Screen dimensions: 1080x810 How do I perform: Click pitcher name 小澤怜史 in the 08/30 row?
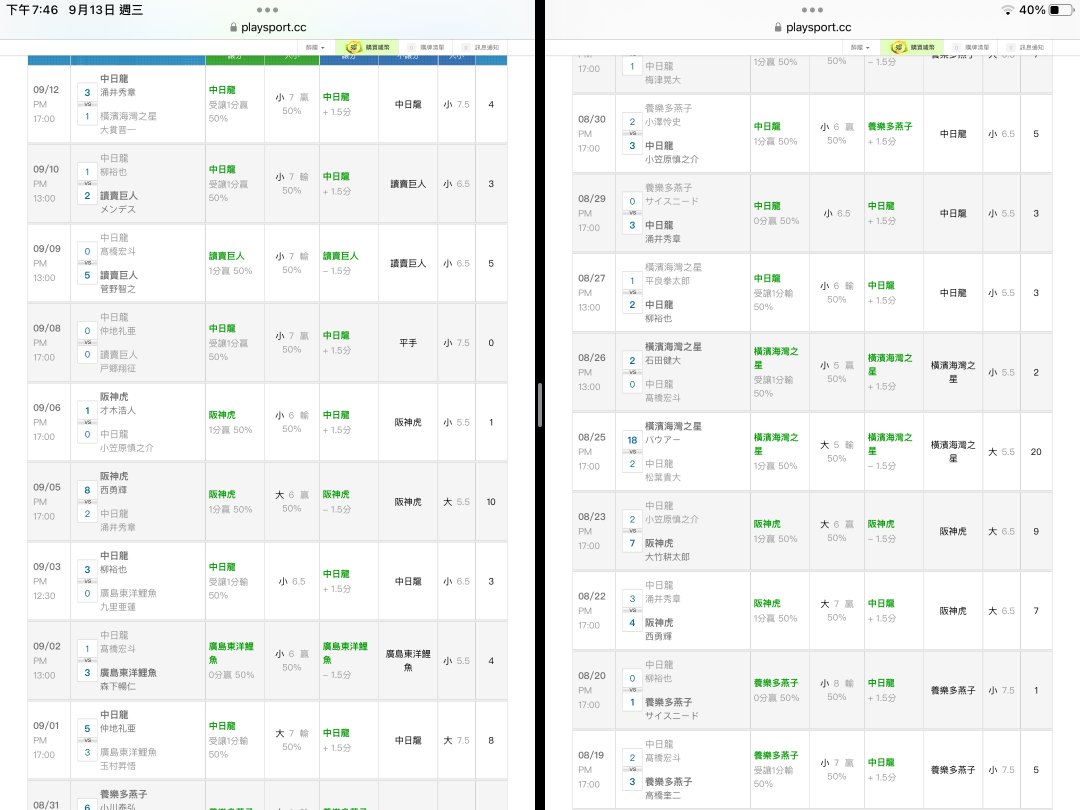point(663,122)
